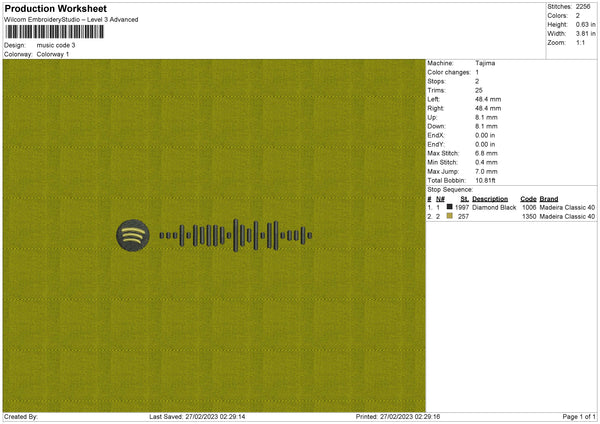Click the Stops label
Image resolution: width=600 pixels, height=424 pixels.
click(x=436, y=82)
